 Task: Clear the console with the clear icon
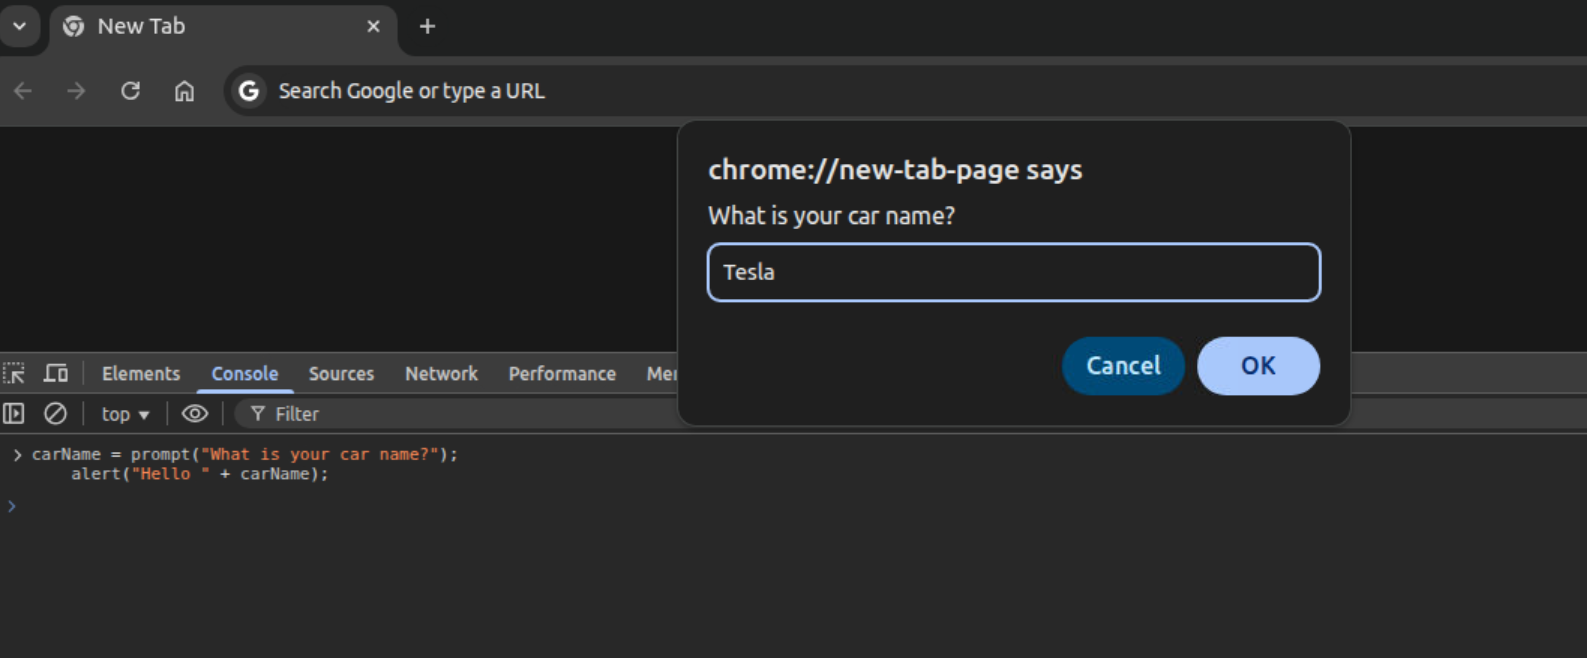click(55, 413)
